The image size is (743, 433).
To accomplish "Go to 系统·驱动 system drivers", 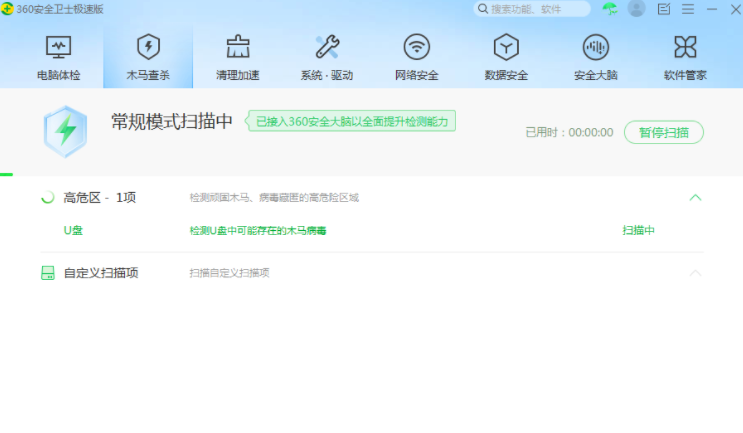I will click(x=326, y=57).
